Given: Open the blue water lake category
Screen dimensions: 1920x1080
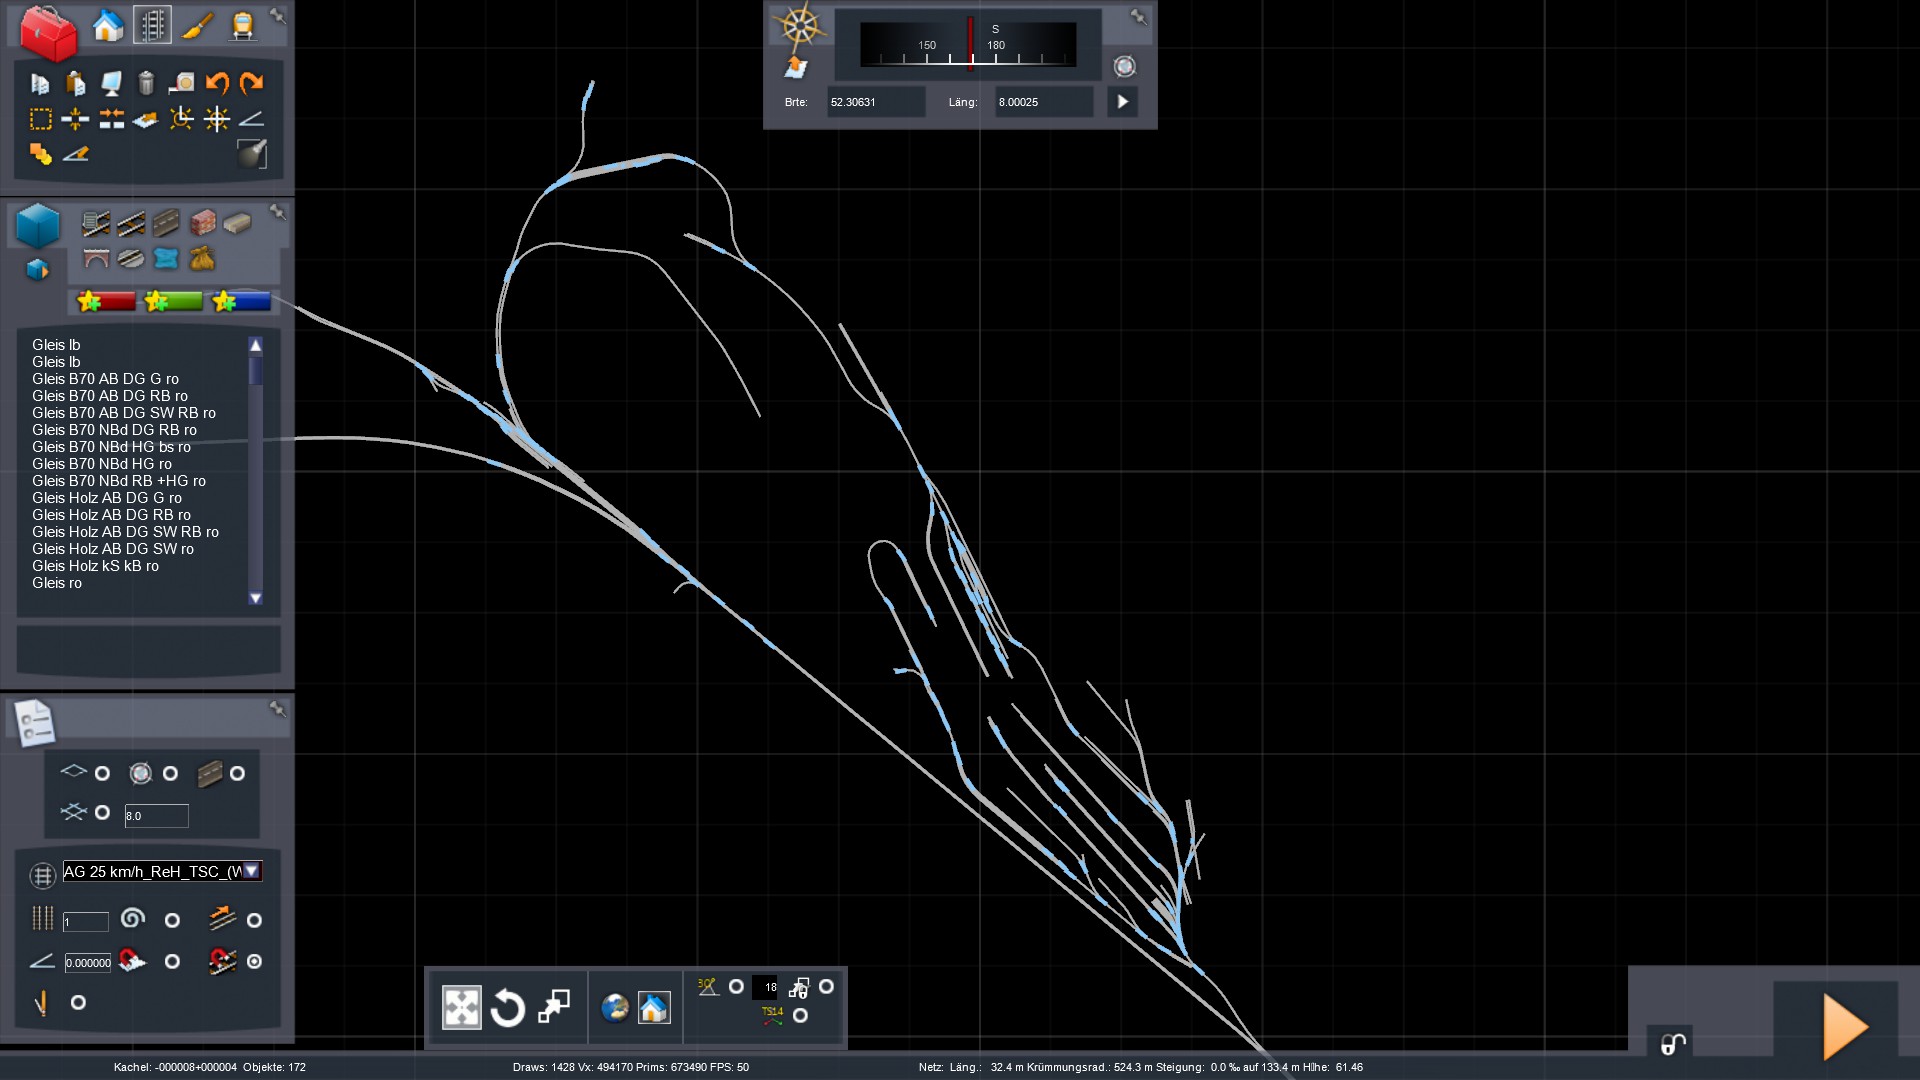Looking at the screenshot, I should (x=166, y=259).
